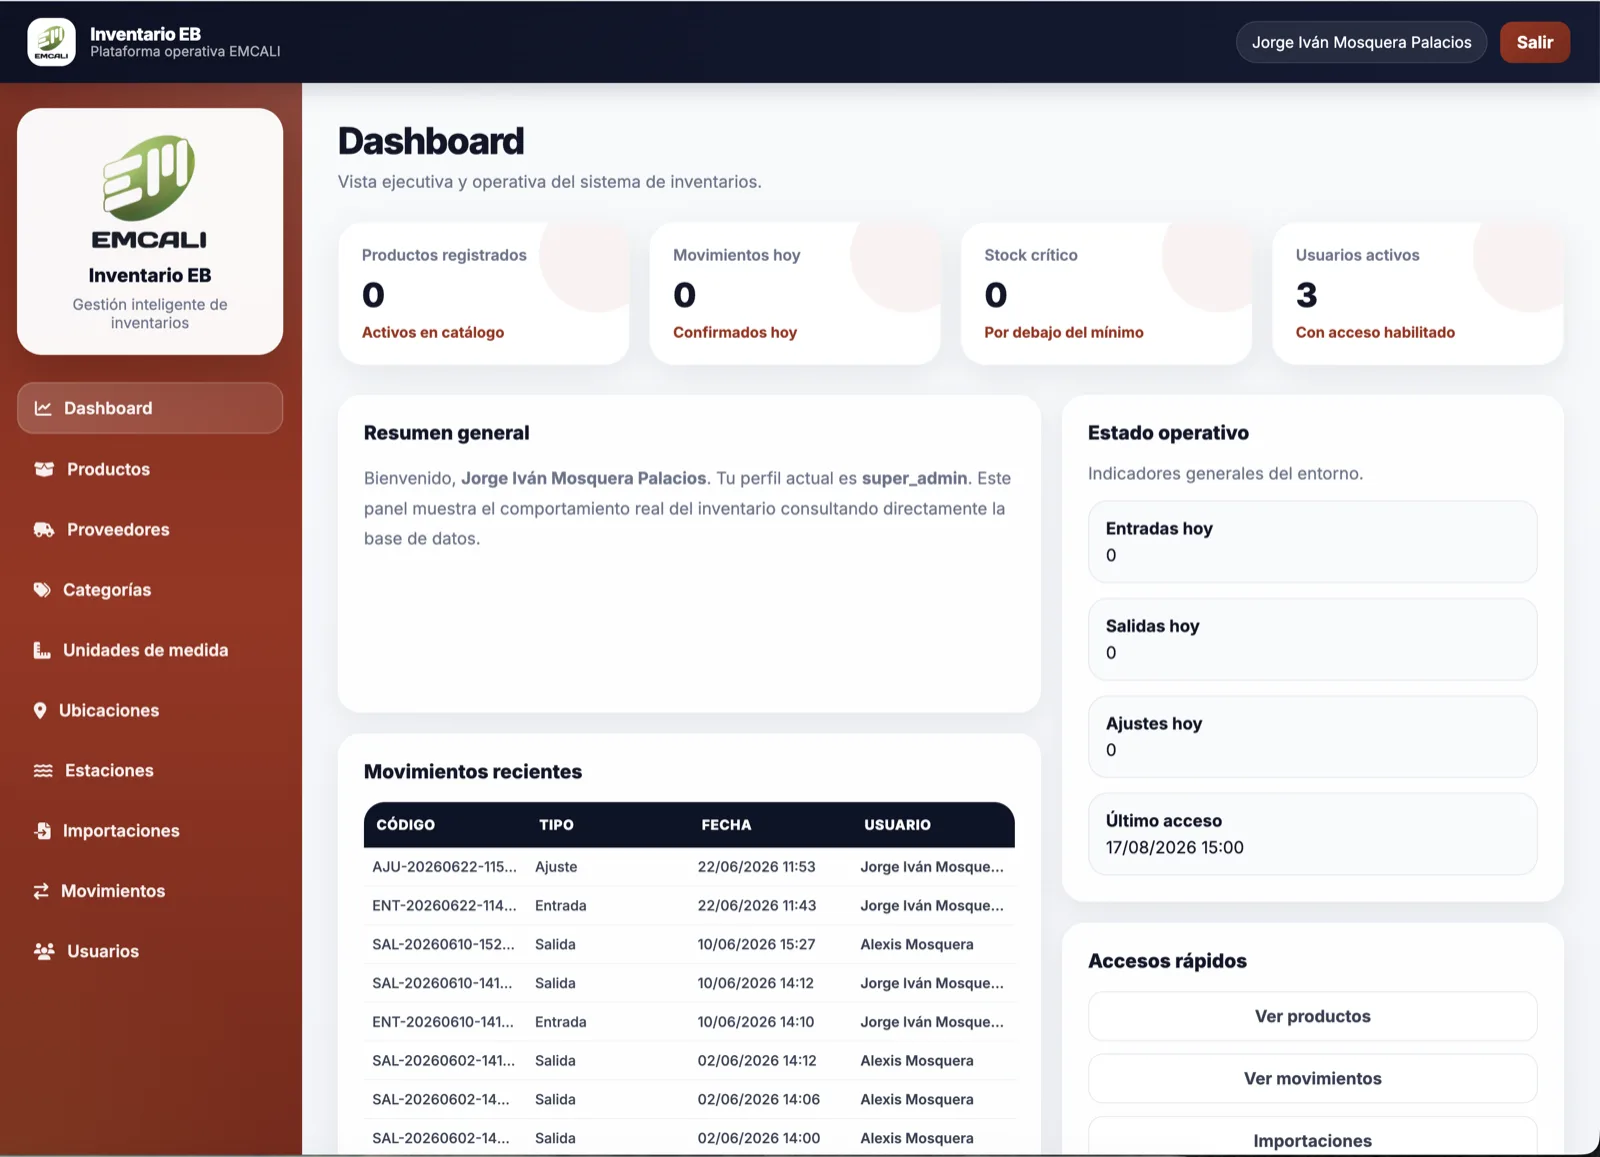Open Categorías from the sidebar

click(150, 590)
